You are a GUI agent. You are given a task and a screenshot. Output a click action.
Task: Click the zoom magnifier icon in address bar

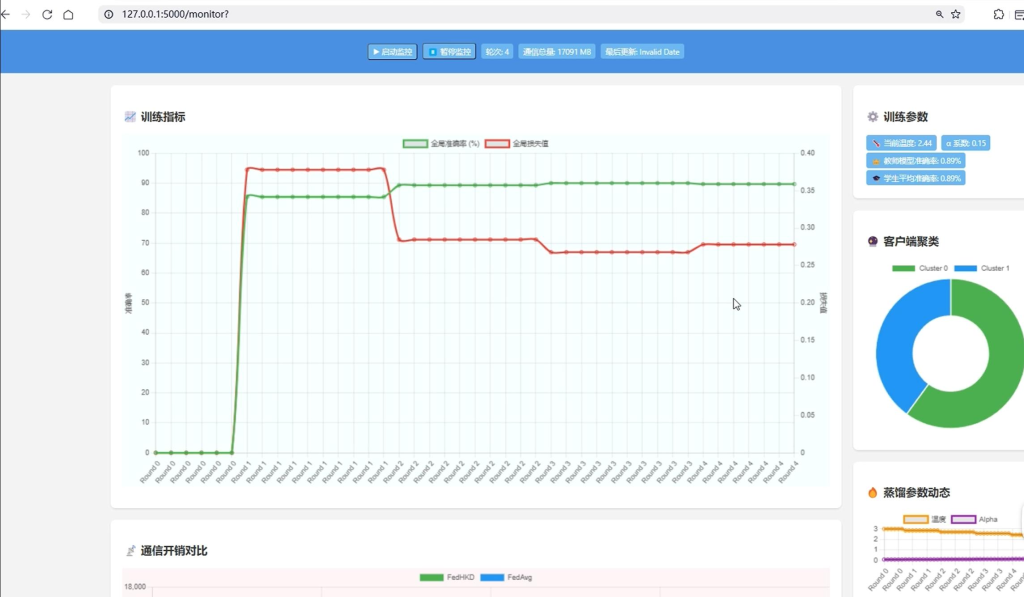(939, 15)
